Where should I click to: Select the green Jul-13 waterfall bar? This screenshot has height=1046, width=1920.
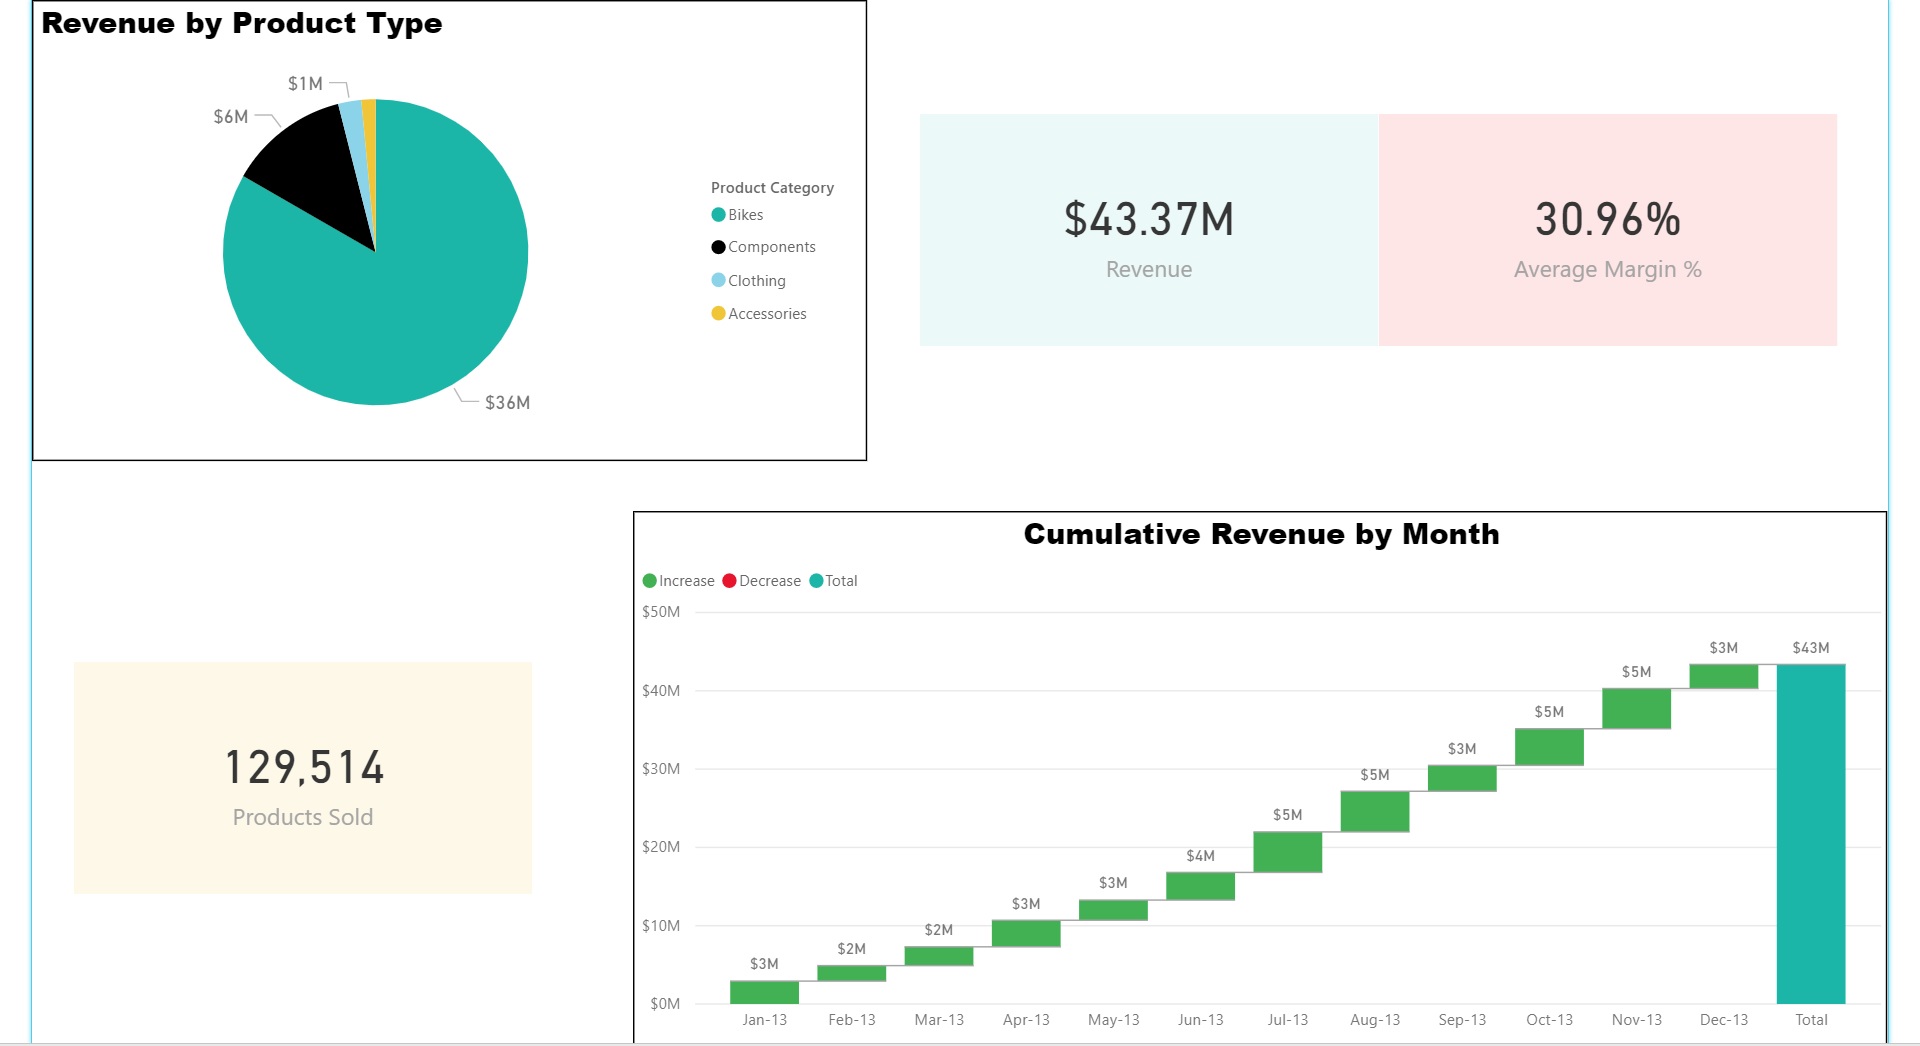tap(1288, 852)
